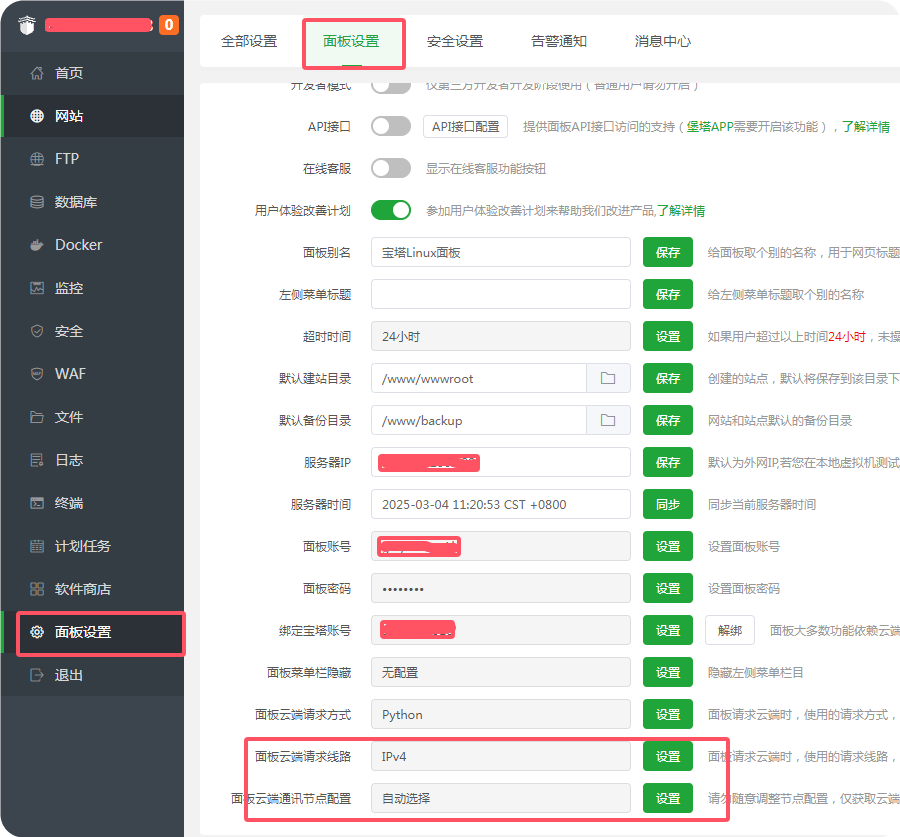The height and width of the screenshot is (837, 900).
Task: Save the 面板别名 value
Action: pos(668,252)
